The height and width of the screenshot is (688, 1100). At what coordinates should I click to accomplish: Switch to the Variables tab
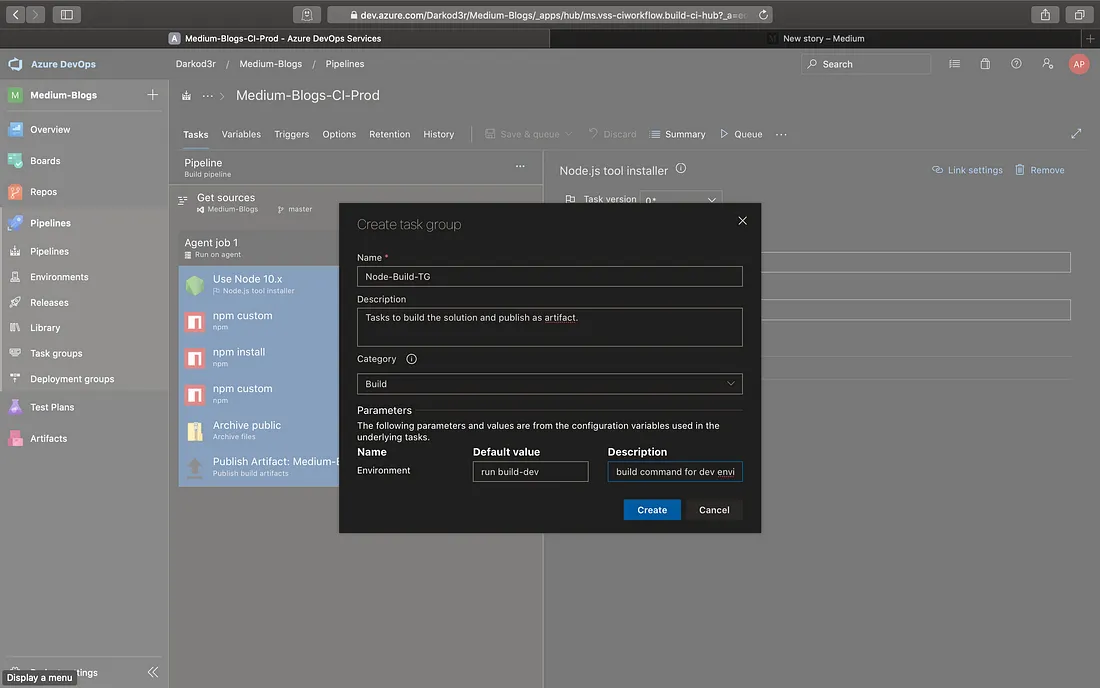[x=241, y=134]
